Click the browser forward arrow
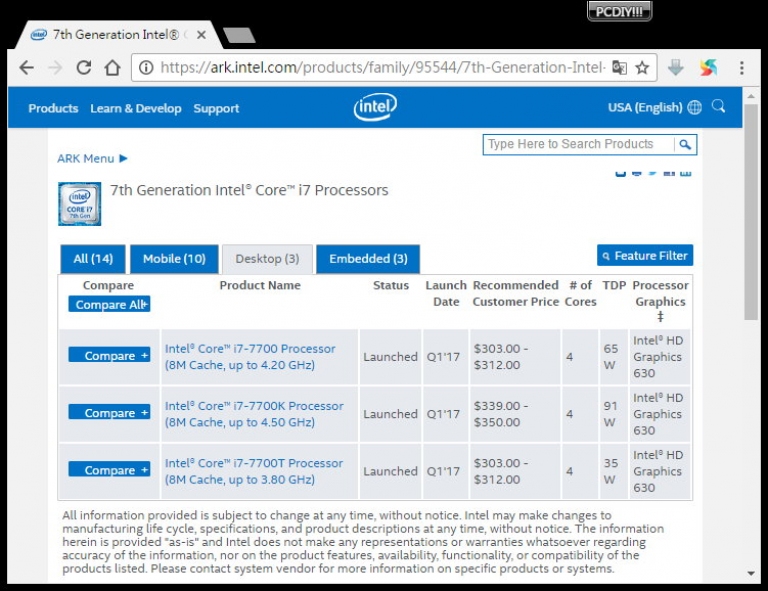768x591 pixels. (55, 68)
